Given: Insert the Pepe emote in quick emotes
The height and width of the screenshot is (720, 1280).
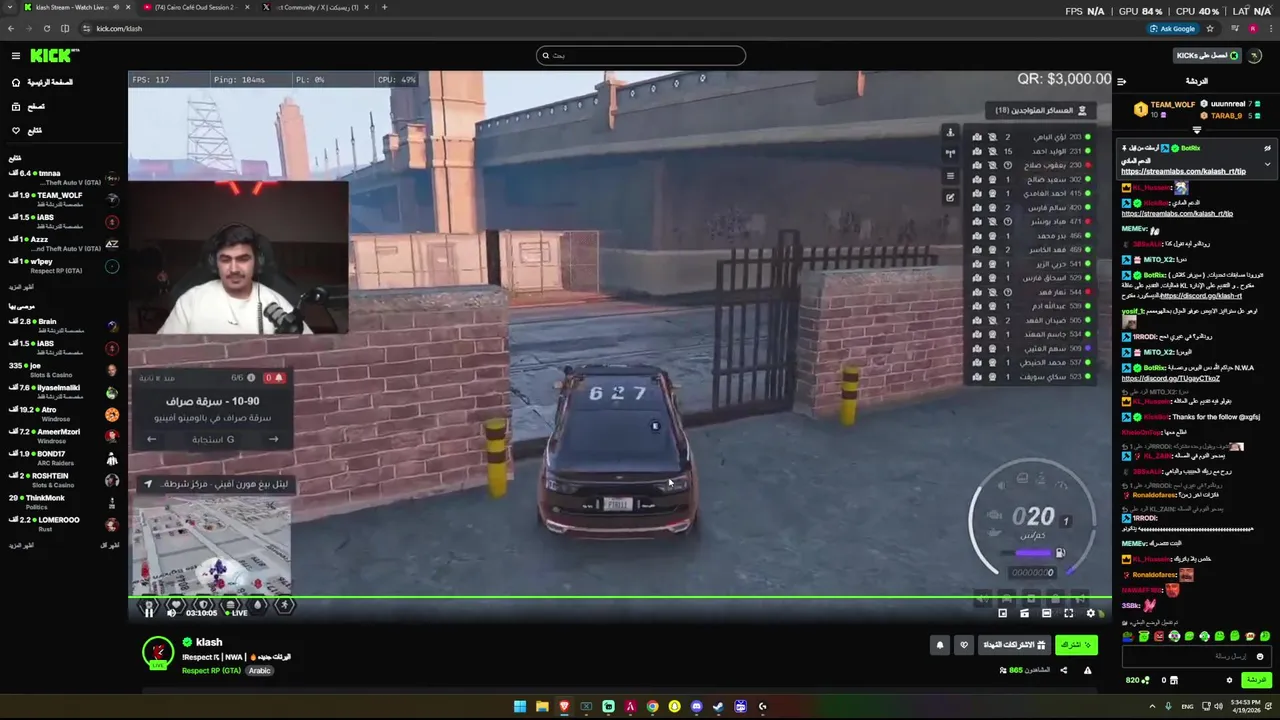Looking at the screenshot, I should coord(1128,636).
